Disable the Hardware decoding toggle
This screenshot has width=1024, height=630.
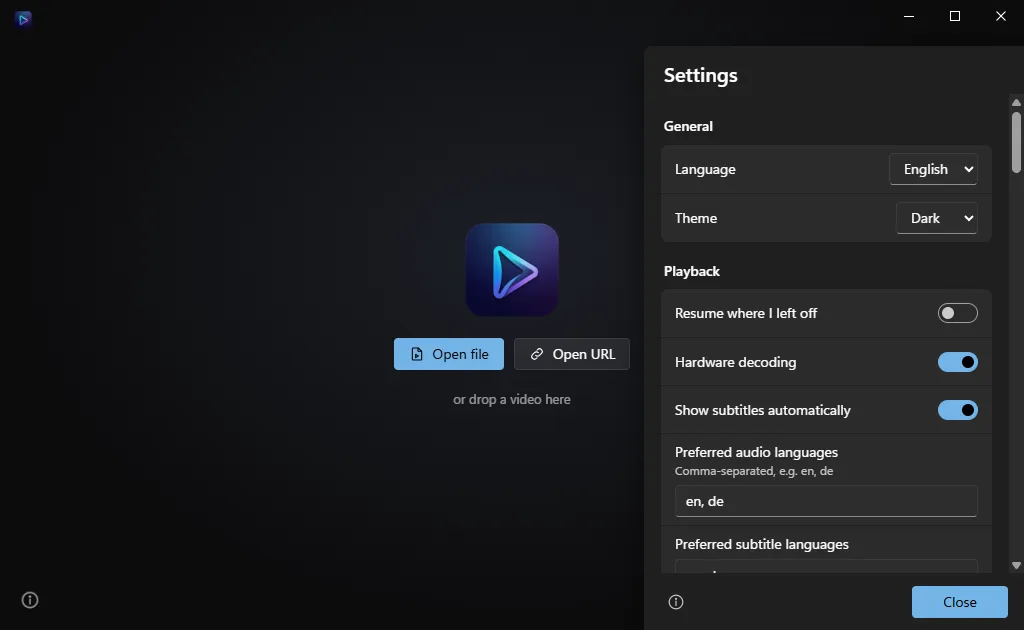(957, 362)
